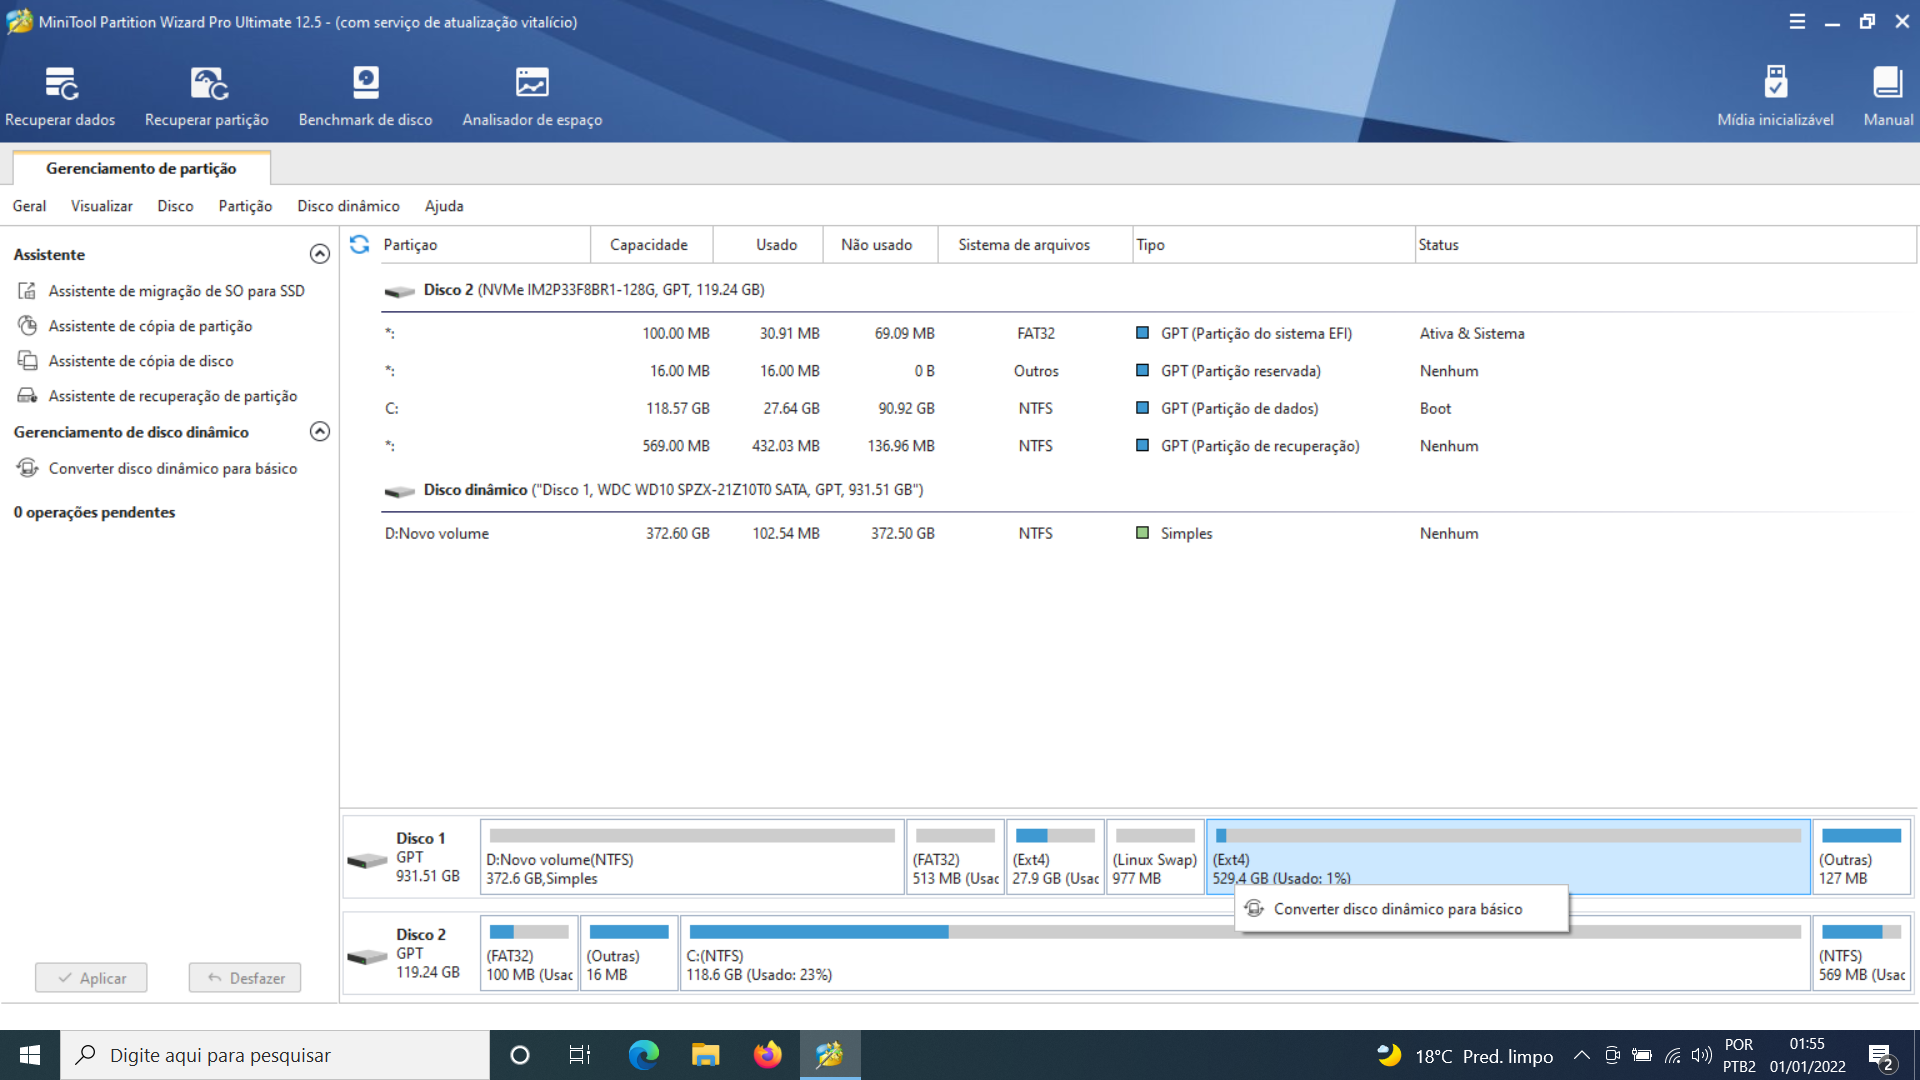Sort by Sistema de arquivos column
Viewport: 1920px width, 1080px height.
pos(1035,245)
